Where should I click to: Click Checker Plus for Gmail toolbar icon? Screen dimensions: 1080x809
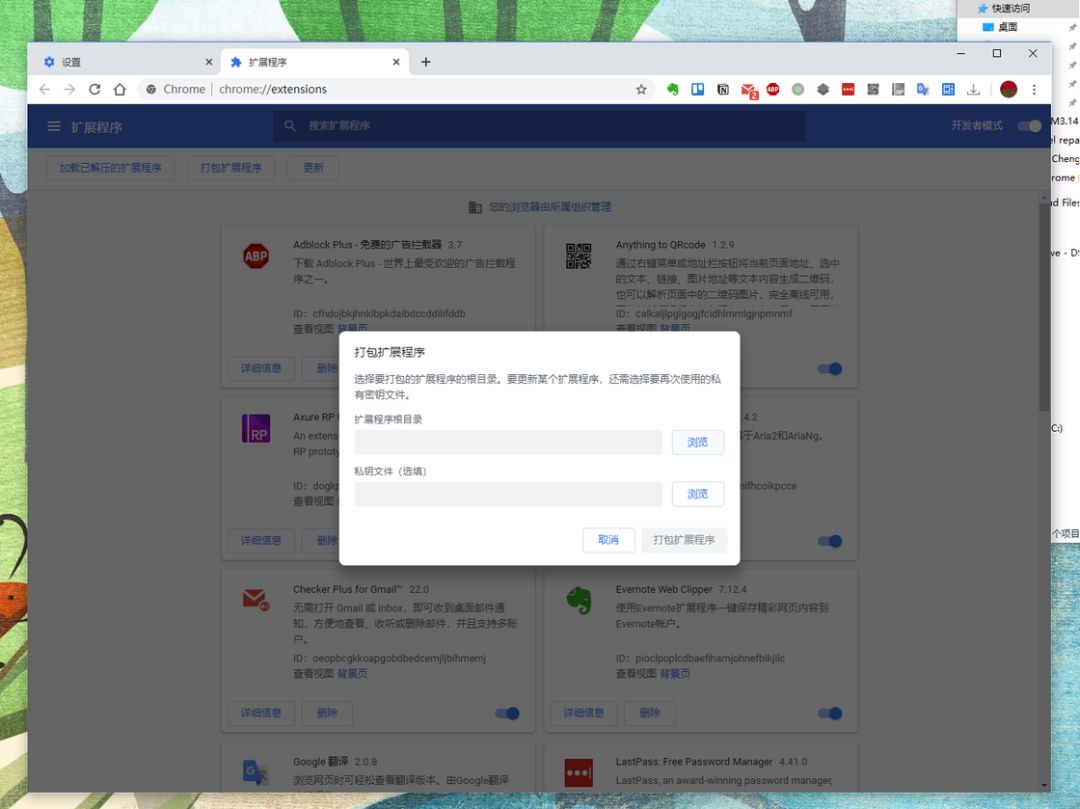[748, 90]
